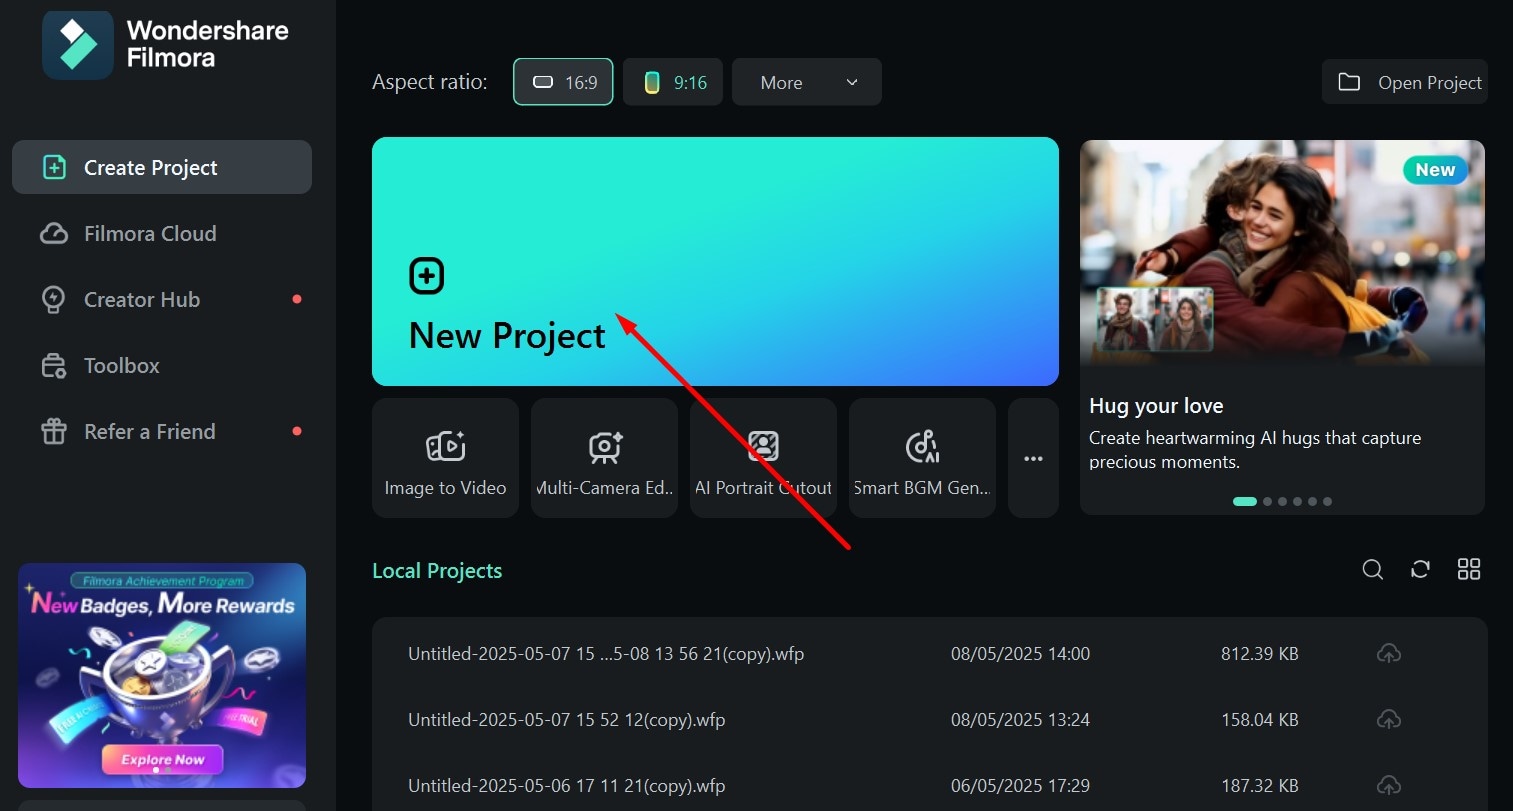Upload the 158.04 KB project to cloud
Viewport: 1513px width, 811px height.
coord(1389,720)
